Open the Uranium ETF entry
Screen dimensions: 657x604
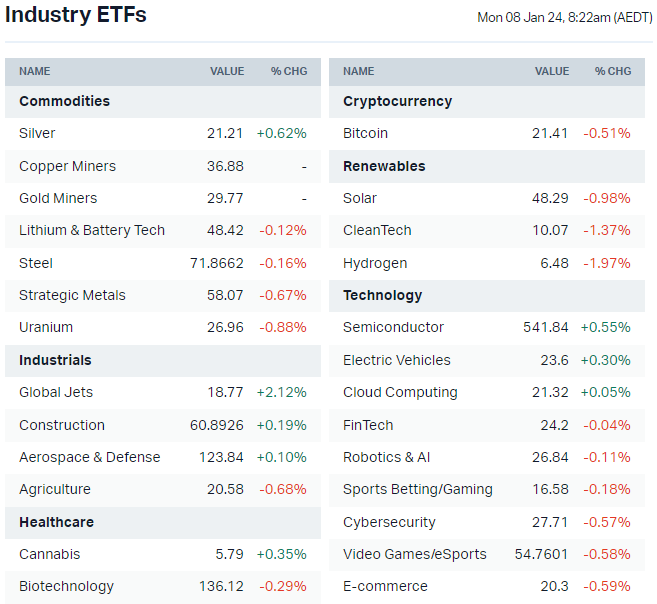pos(46,327)
